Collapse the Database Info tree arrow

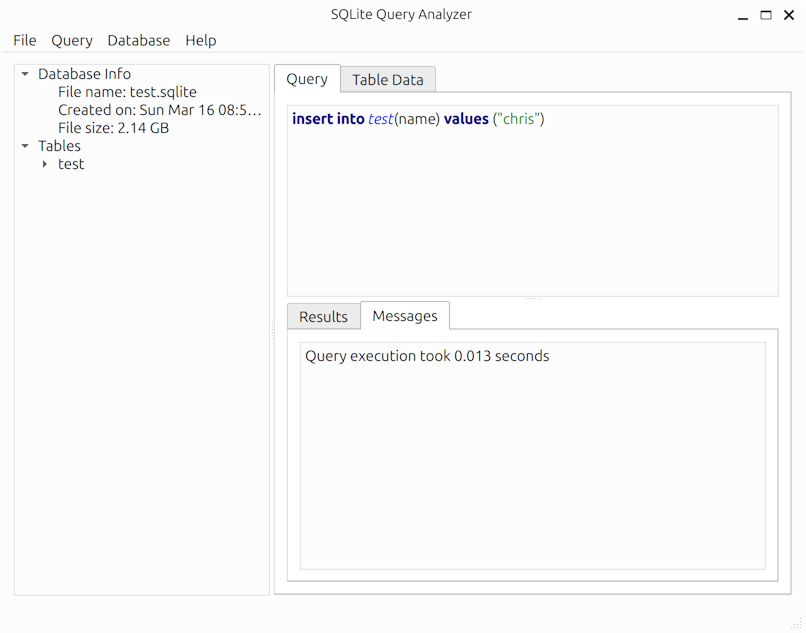26,74
